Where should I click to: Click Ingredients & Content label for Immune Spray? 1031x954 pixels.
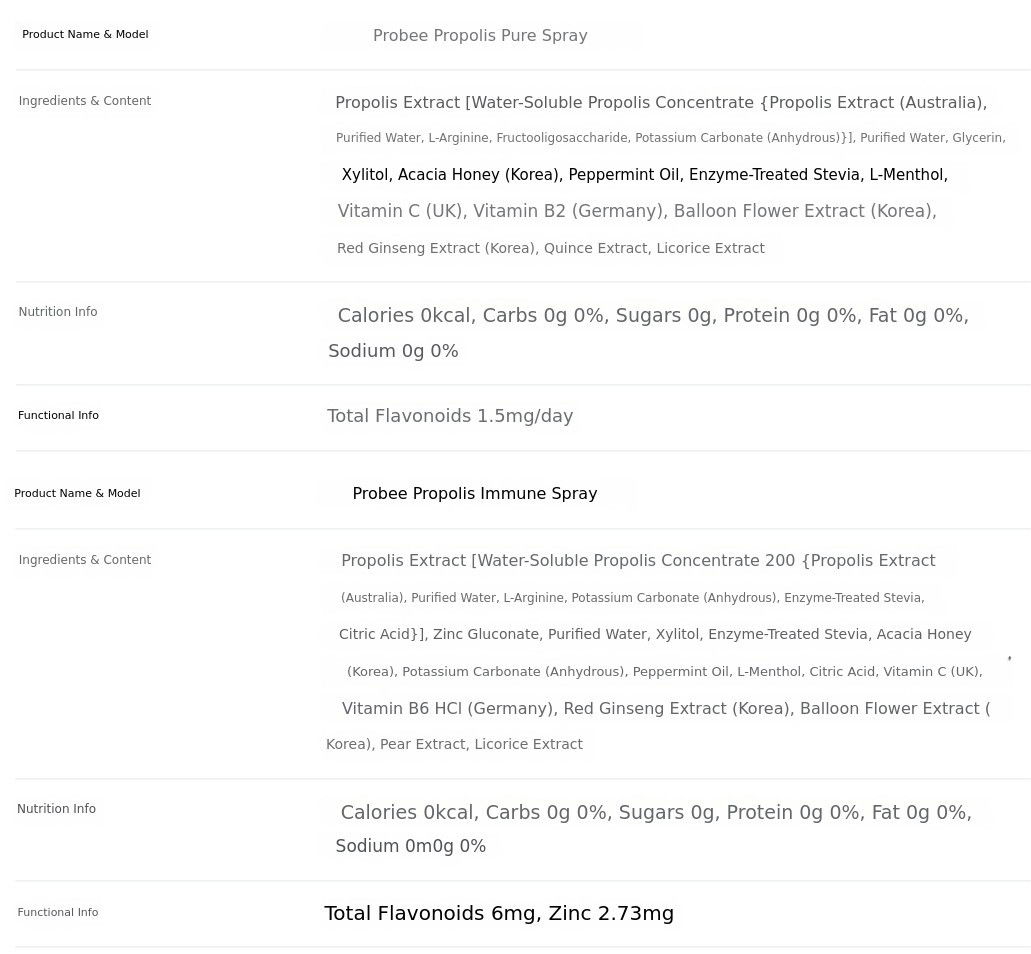tap(85, 560)
